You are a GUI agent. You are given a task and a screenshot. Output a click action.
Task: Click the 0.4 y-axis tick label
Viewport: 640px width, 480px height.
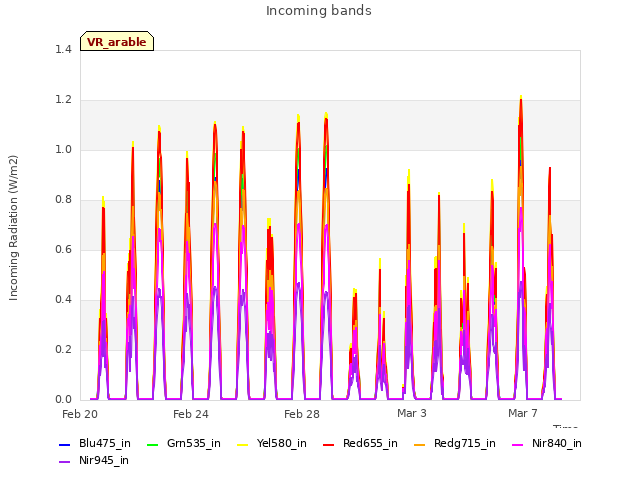[63, 300]
